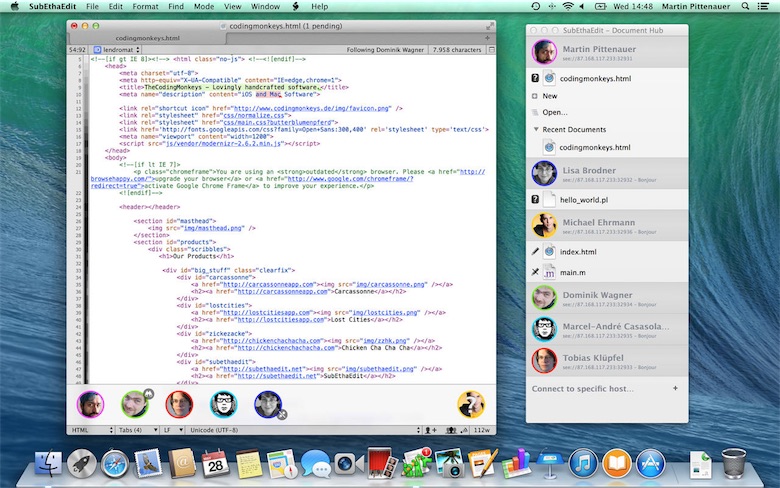Click the question-mark status icon beside hub's codingmonkeys.html
The image size is (780, 488).
535,78
